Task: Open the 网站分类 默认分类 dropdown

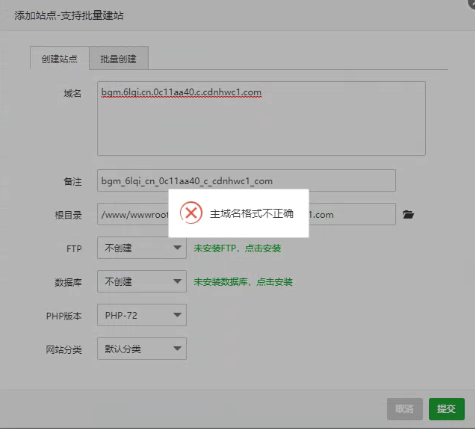Action: click(142, 349)
